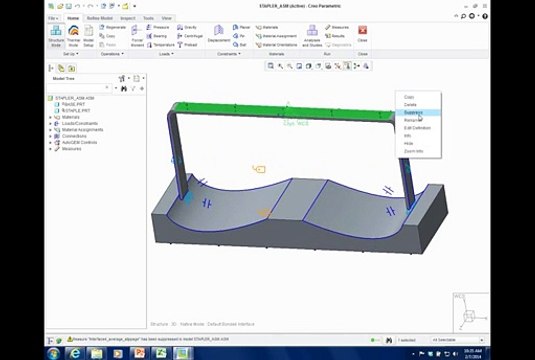The width and height of the screenshot is (535, 360).
Task: Expand the Constraints group dropdown
Action: pos(229,54)
